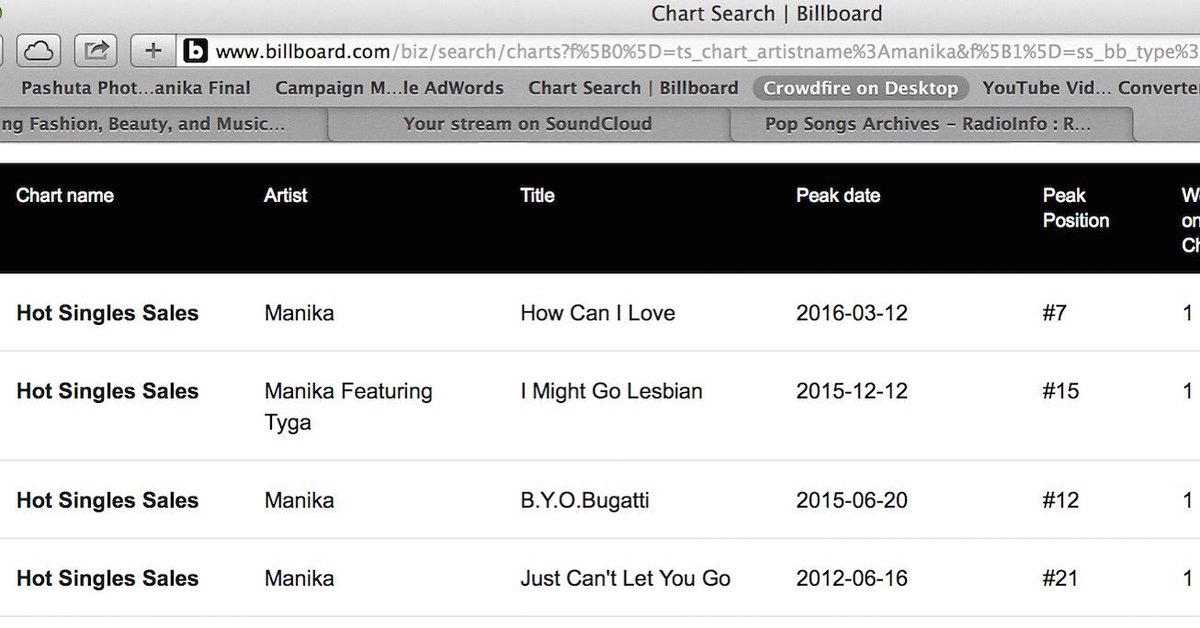Screen dimensions: 1200x628
Task: Switch to Your stream on SoundCloud tab
Action: click(x=527, y=125)
